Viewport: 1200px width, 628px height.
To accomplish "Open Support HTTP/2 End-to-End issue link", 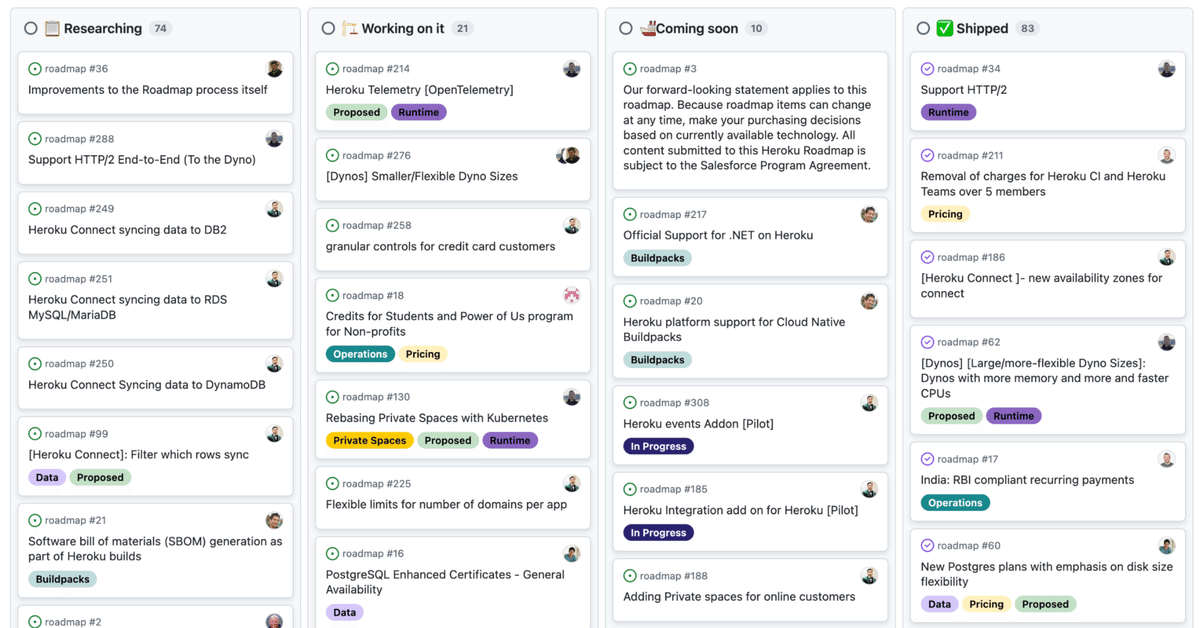I will point(141,160).
